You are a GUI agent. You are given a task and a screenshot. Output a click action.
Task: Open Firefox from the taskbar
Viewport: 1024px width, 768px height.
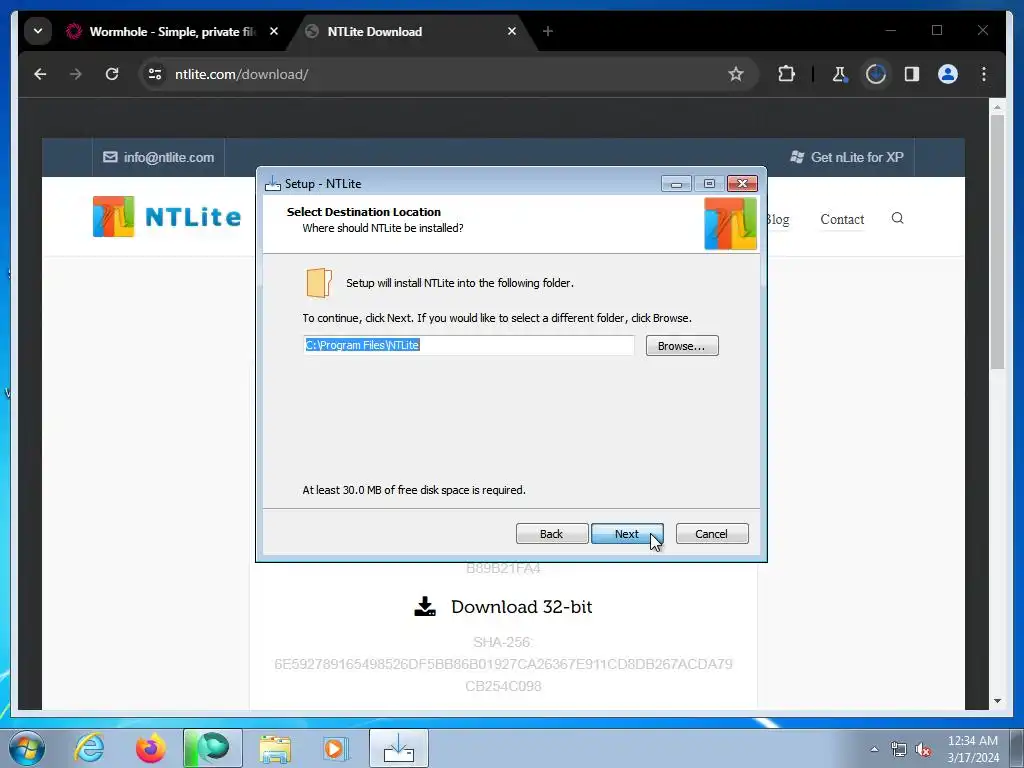coord(151,748)
